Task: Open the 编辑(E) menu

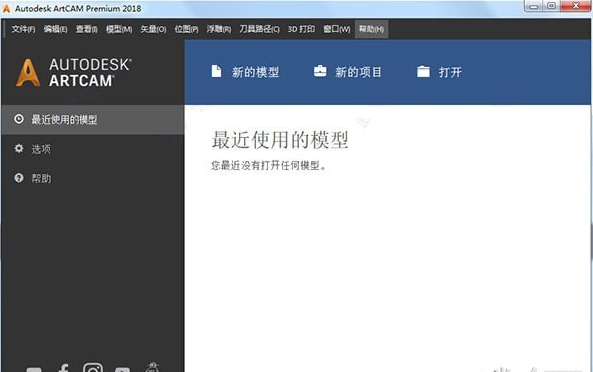Action: pos(55,29)
